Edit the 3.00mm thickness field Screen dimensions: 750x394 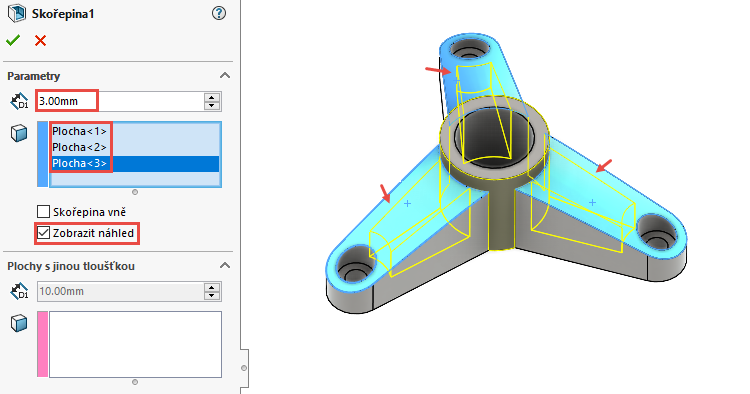(x=121, y=101)
